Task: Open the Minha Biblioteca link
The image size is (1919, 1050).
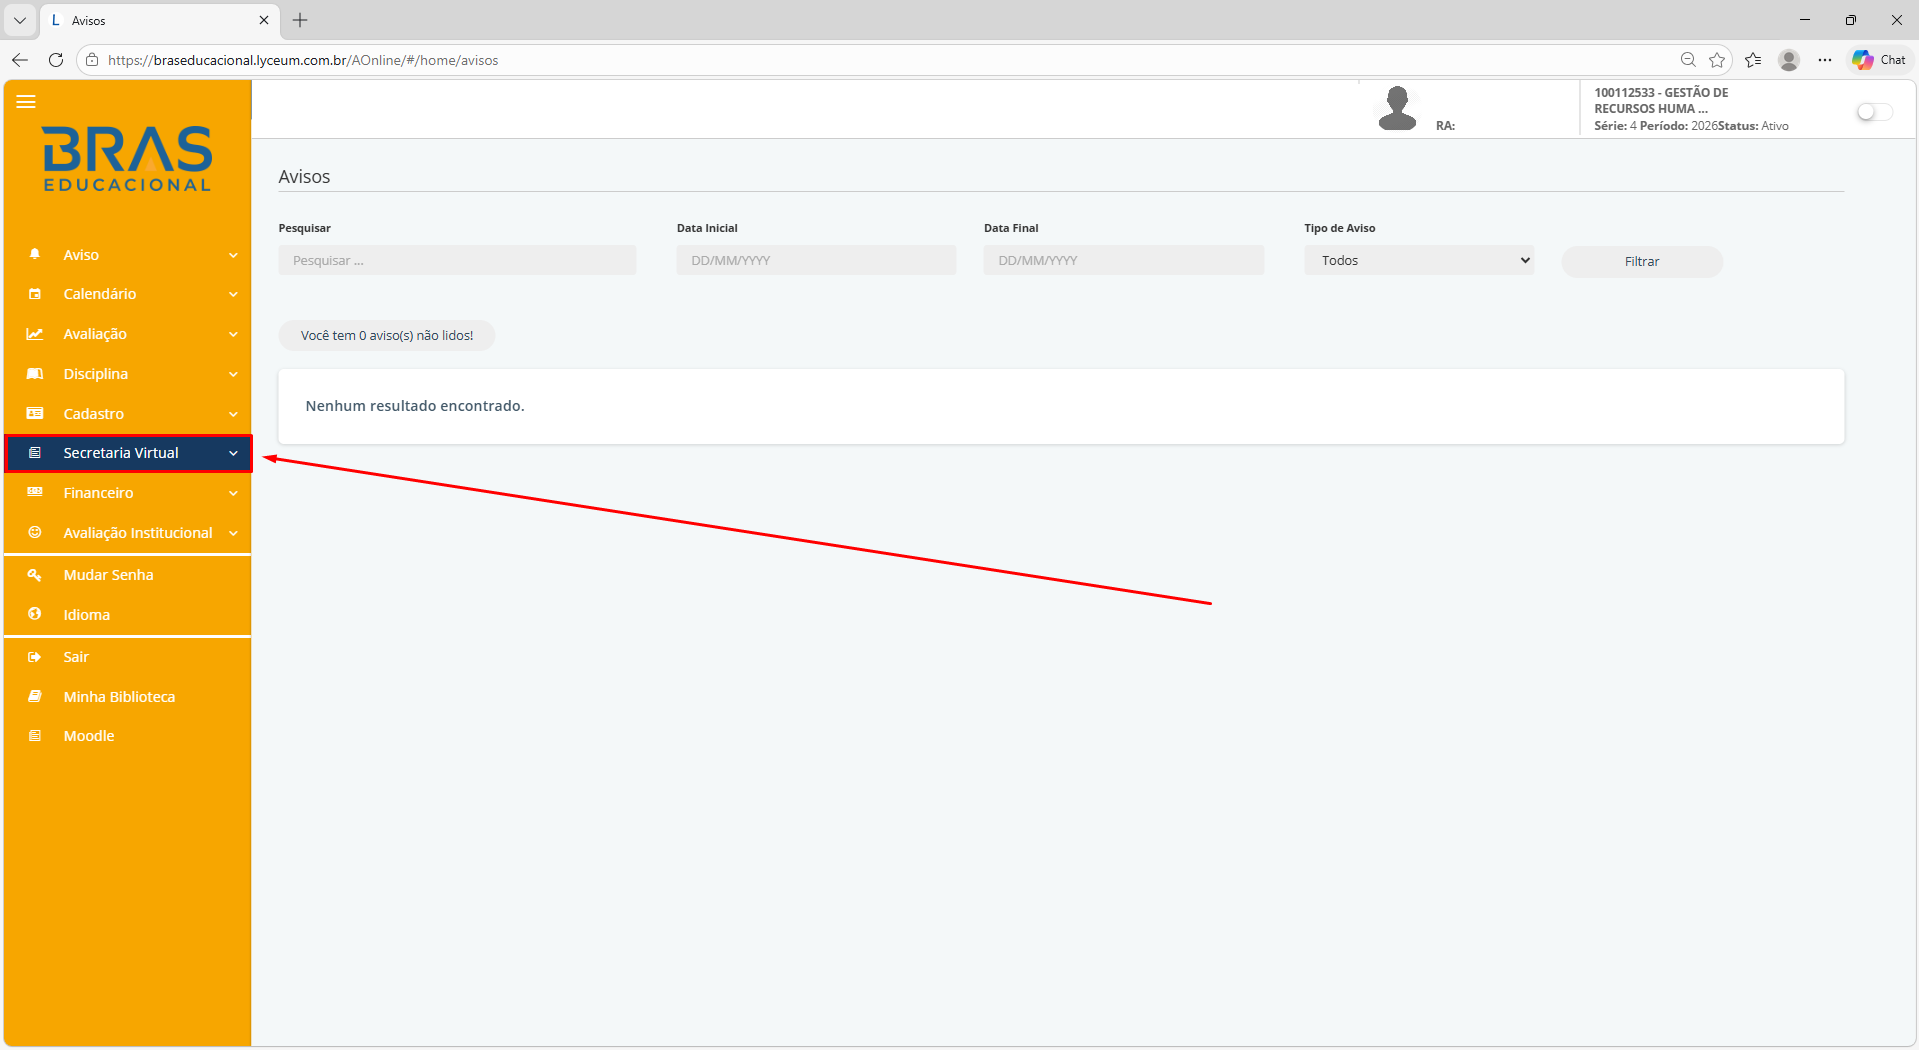Action: [119, 697]
